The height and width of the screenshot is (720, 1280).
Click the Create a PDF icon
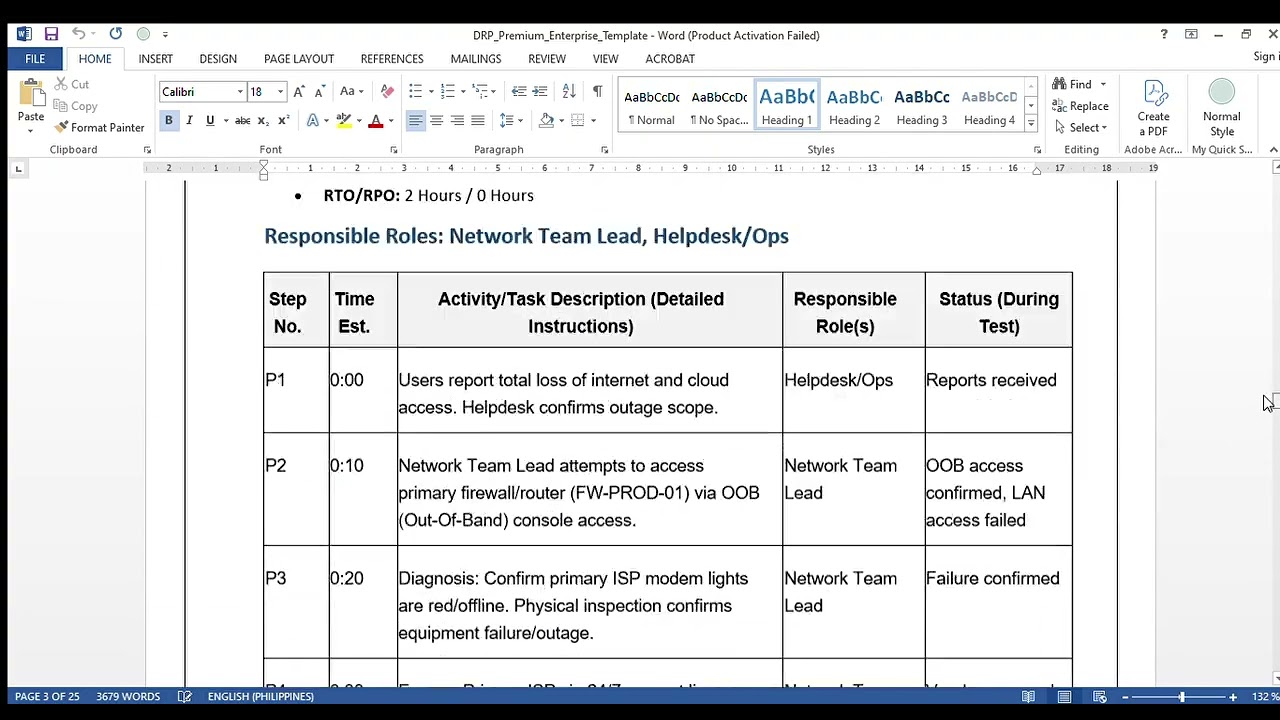coord(1154,108)
